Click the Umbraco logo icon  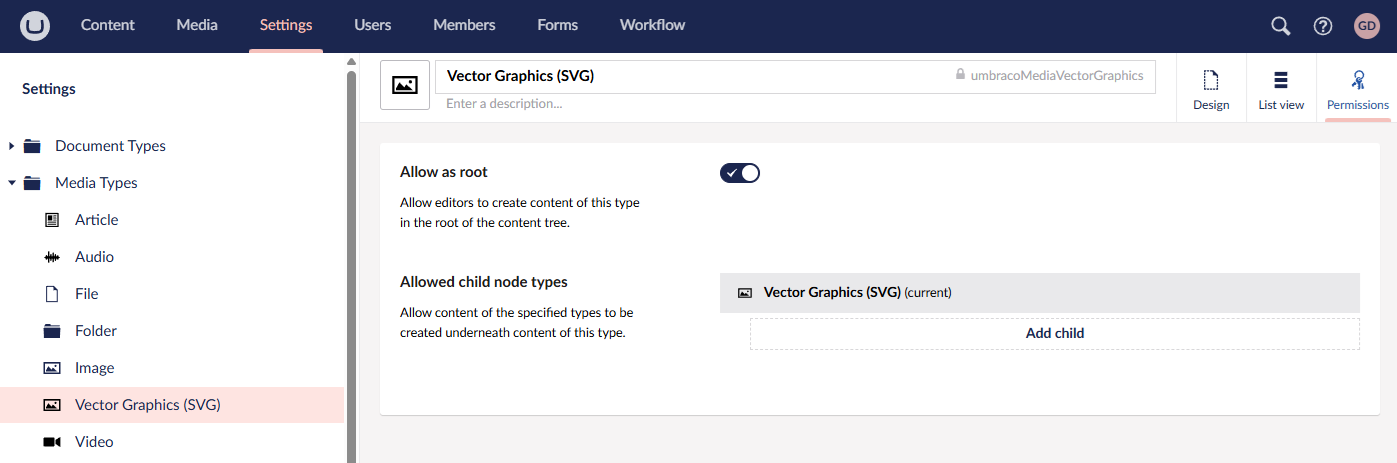pyautogui.click(x=36, y=25)
